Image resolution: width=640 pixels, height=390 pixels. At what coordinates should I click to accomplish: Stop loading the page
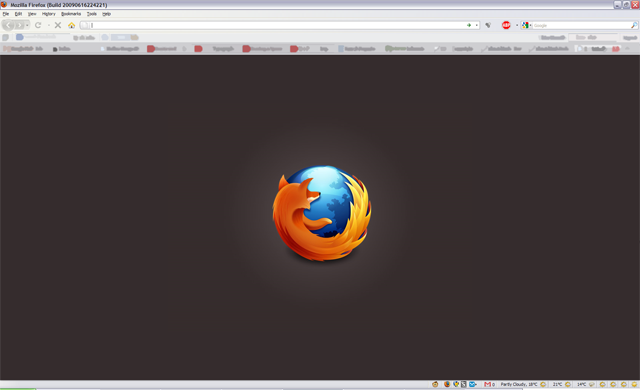[58, 25]
